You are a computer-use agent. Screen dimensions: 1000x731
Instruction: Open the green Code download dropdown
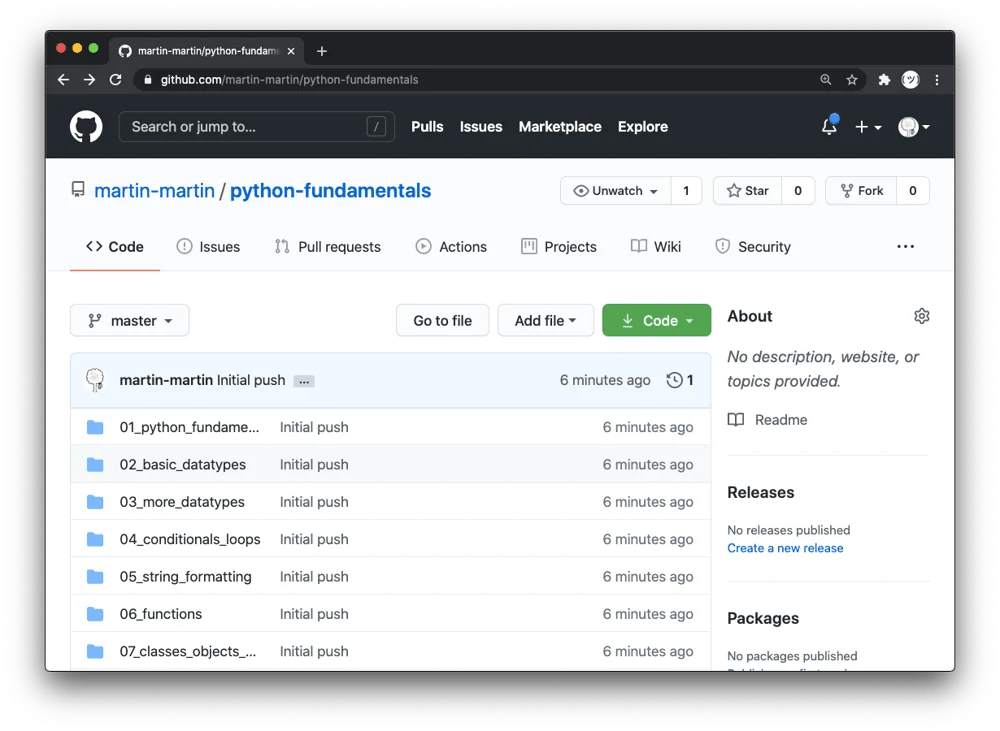[656, 320]
